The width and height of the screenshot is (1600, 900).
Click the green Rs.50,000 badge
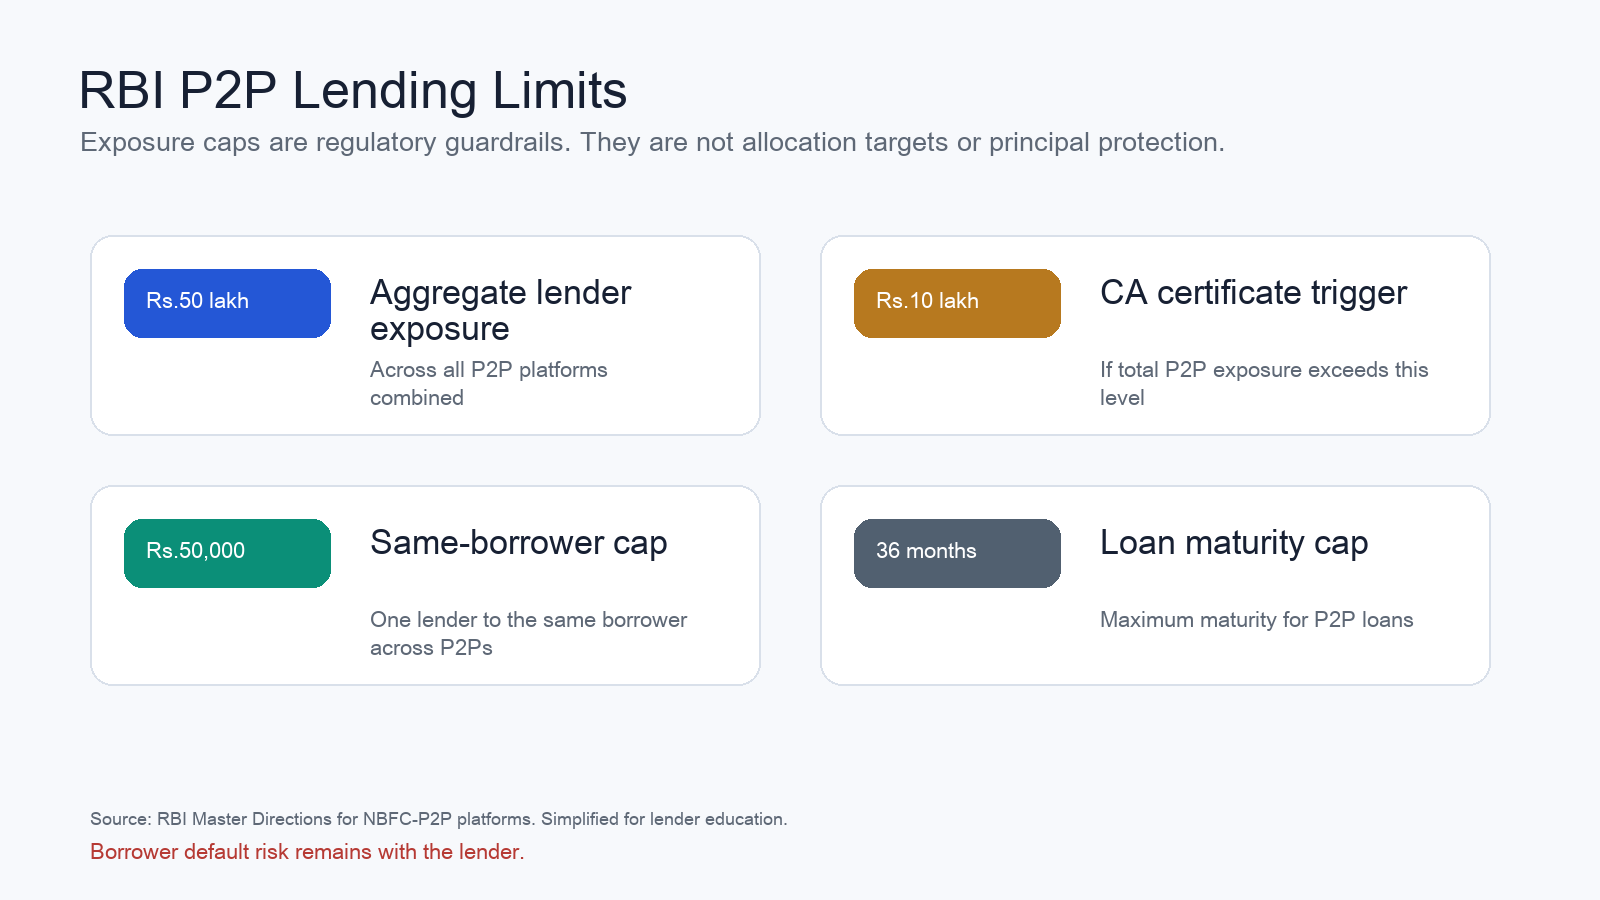(227, 553)
